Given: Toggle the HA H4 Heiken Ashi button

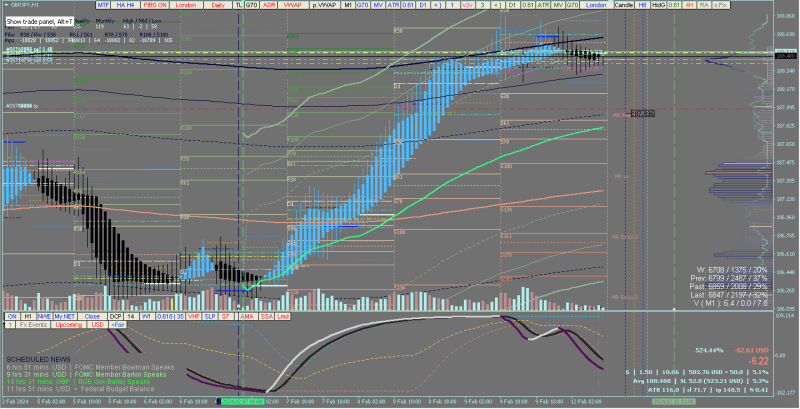Looking at the screenshot, I should (126, 5).
